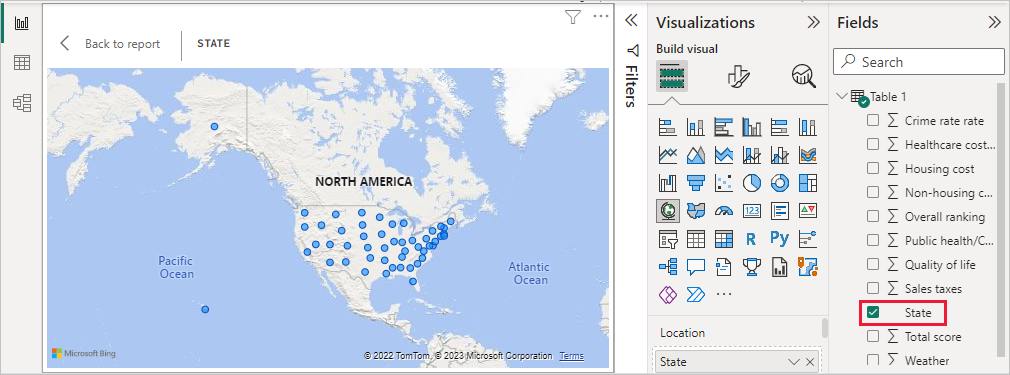Open the Format visual brush icon

click(737, 76)
